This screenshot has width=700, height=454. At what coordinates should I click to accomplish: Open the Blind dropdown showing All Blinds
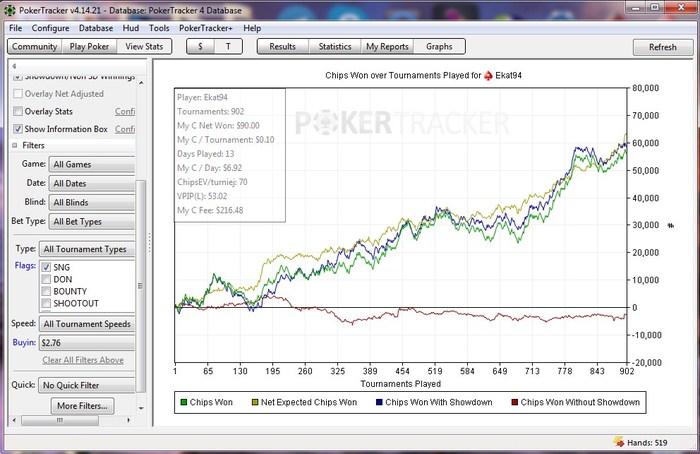(x=92, y=203)
